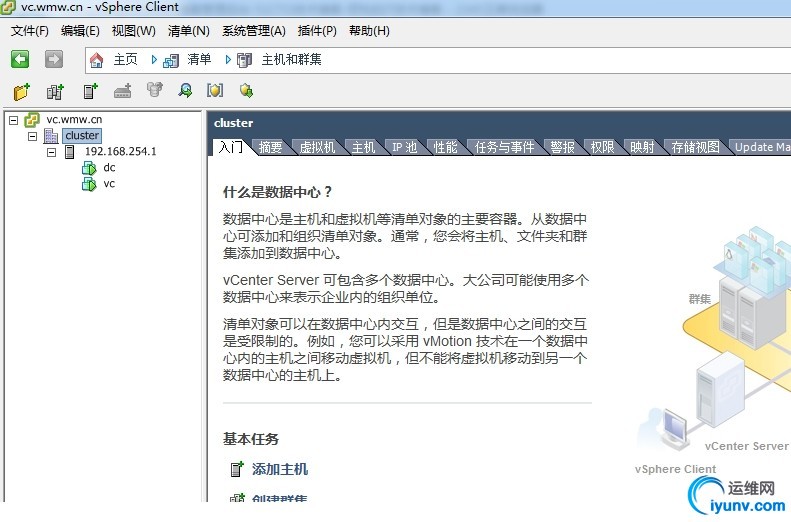
Task: Switch to the 任务与事件 tab
Action: [x=504, y=147]
